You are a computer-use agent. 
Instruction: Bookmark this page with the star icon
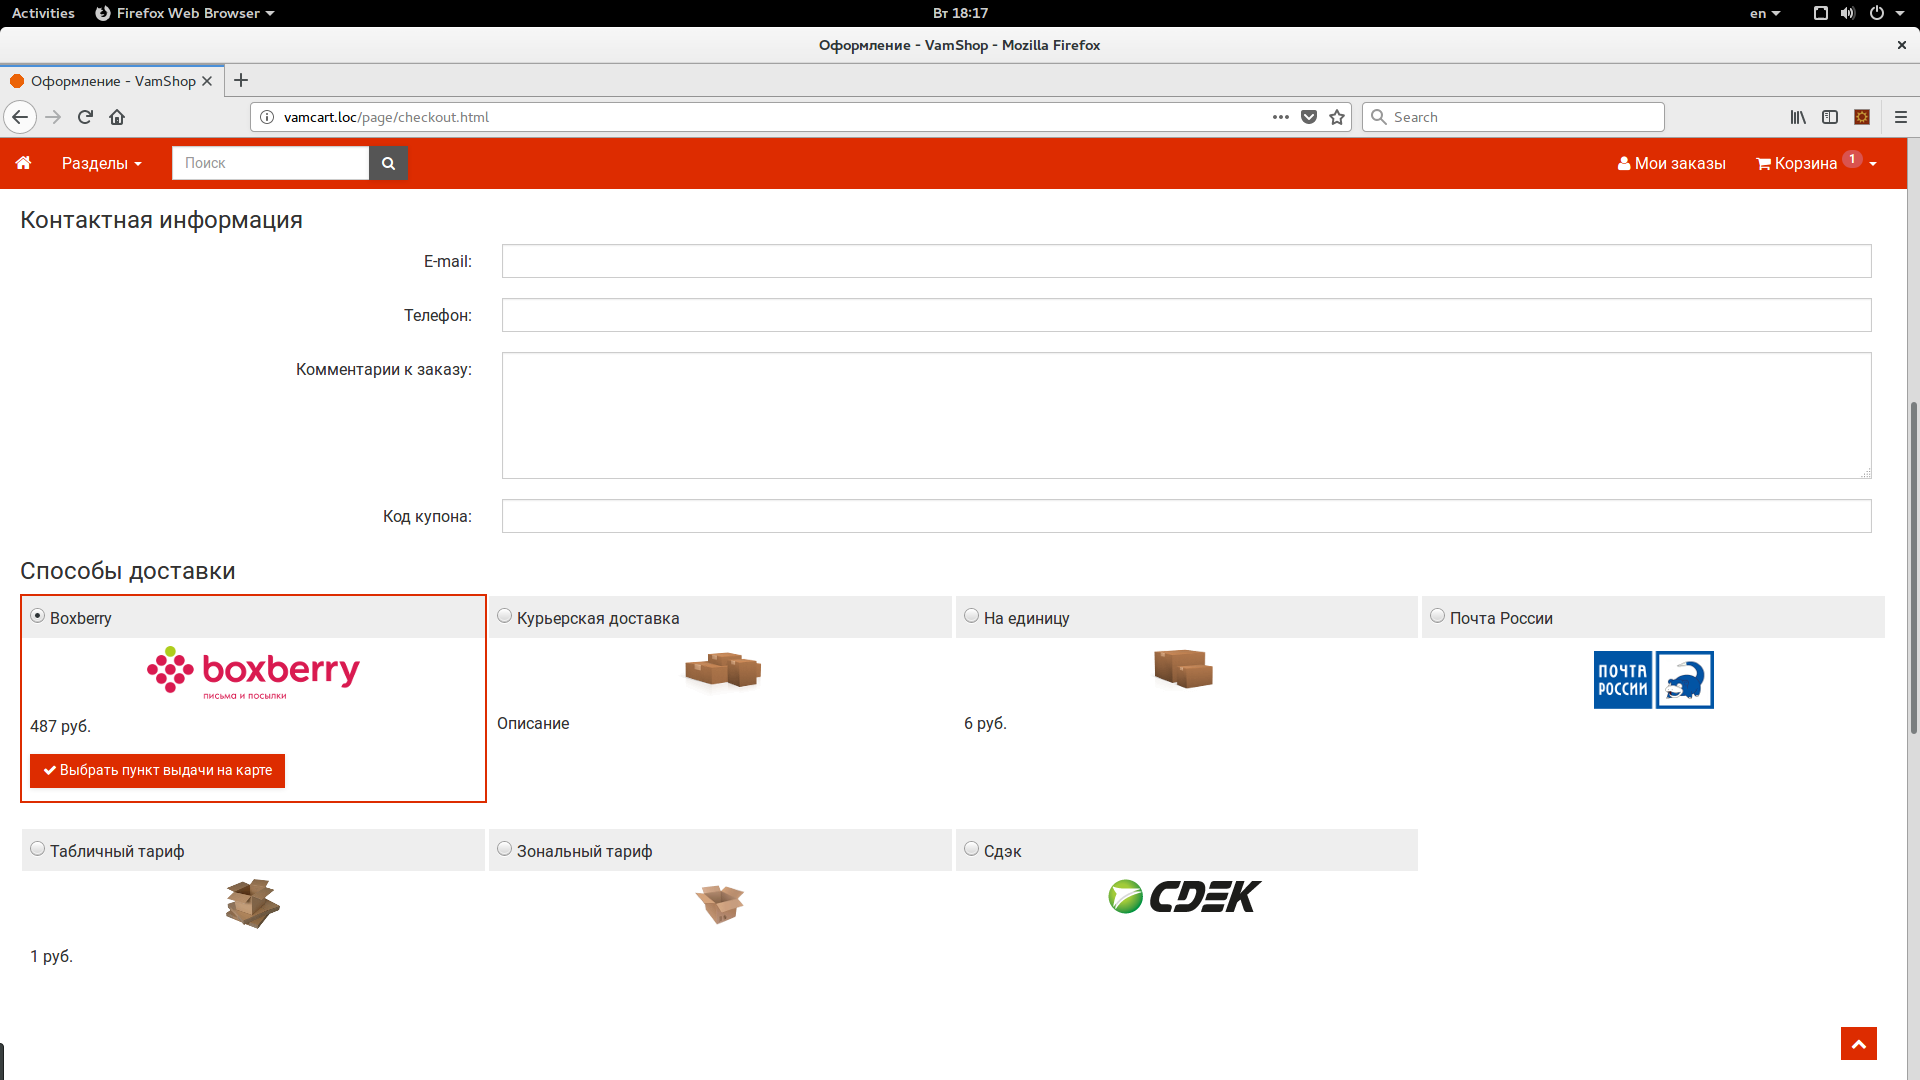1337,117
